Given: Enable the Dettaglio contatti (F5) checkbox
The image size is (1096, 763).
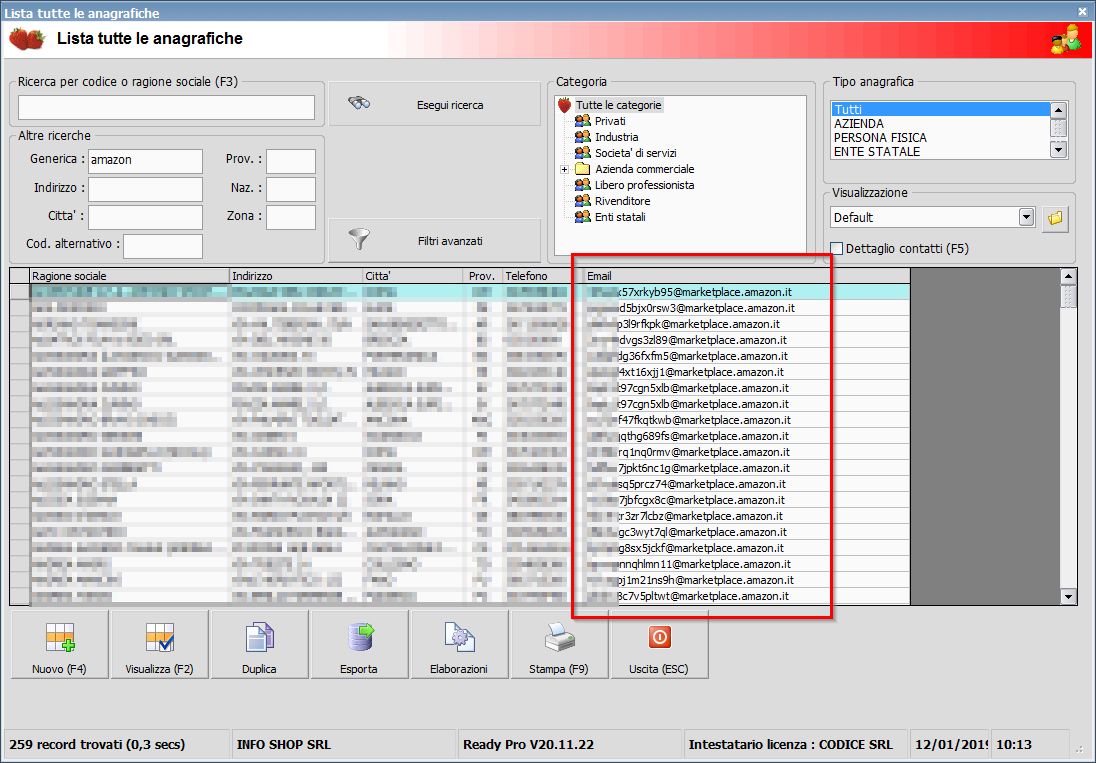Looking at the screenshot, I should coord(836,249).
